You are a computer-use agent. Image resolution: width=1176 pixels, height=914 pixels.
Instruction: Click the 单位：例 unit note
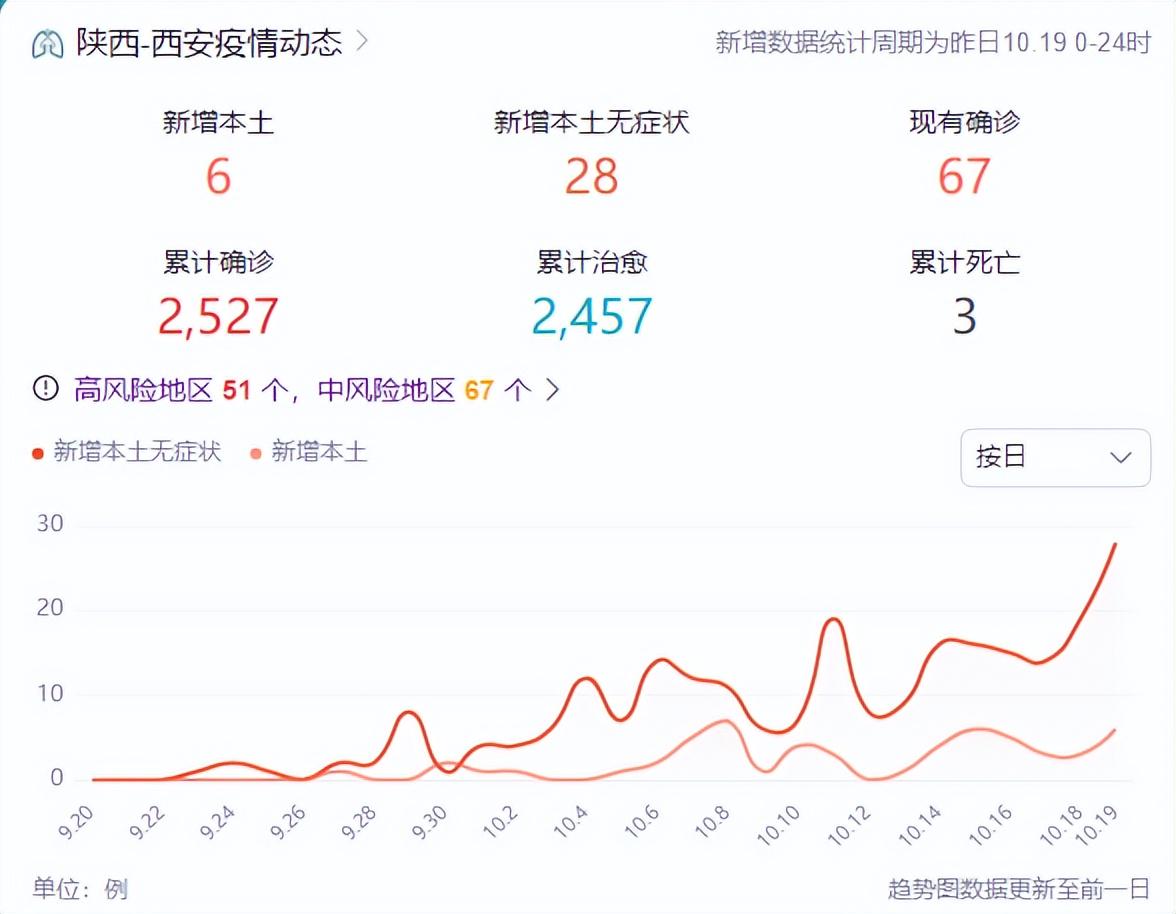point(80,889)
